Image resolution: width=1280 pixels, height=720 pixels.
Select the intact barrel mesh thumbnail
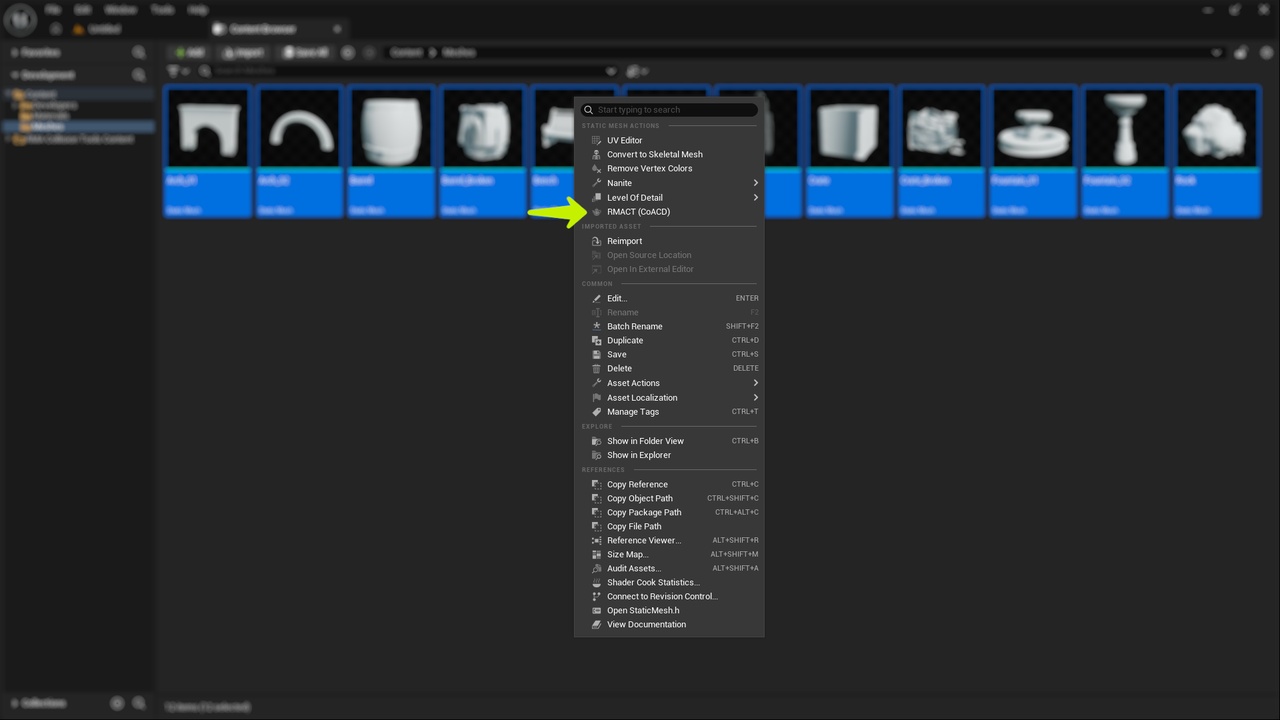click(391, 128)
